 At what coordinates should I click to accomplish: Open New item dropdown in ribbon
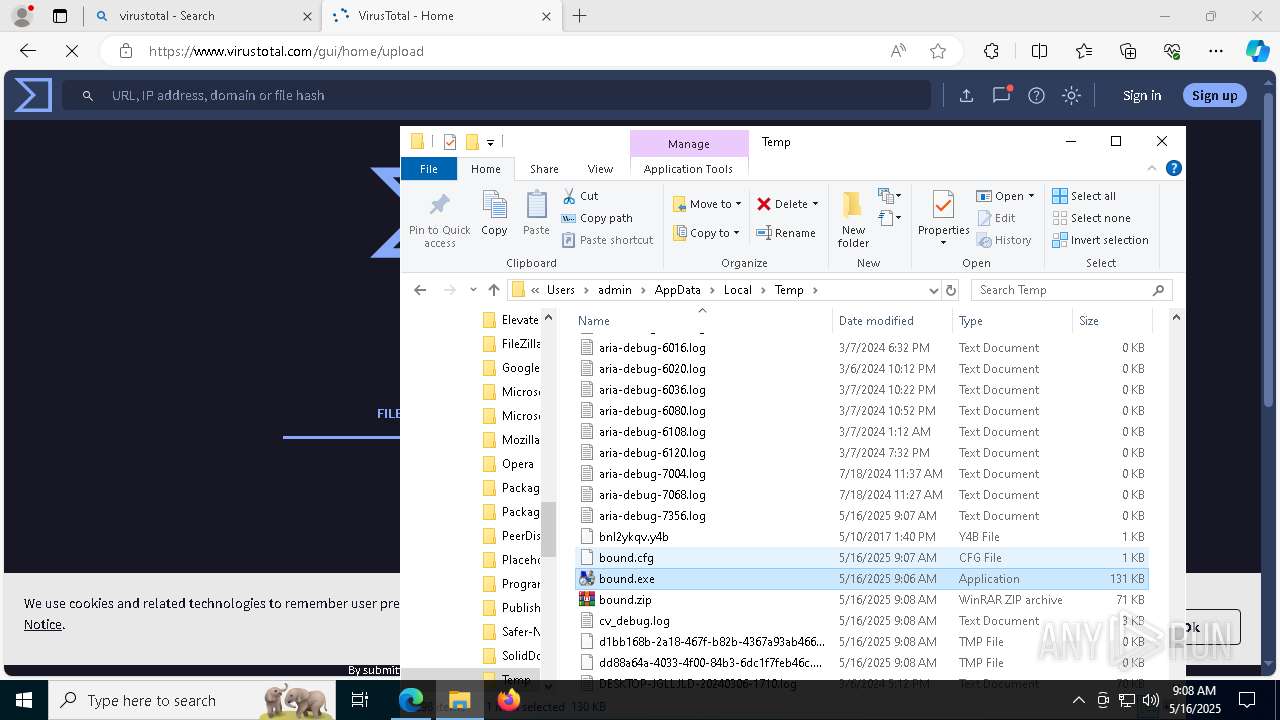(x=888, y=196)
